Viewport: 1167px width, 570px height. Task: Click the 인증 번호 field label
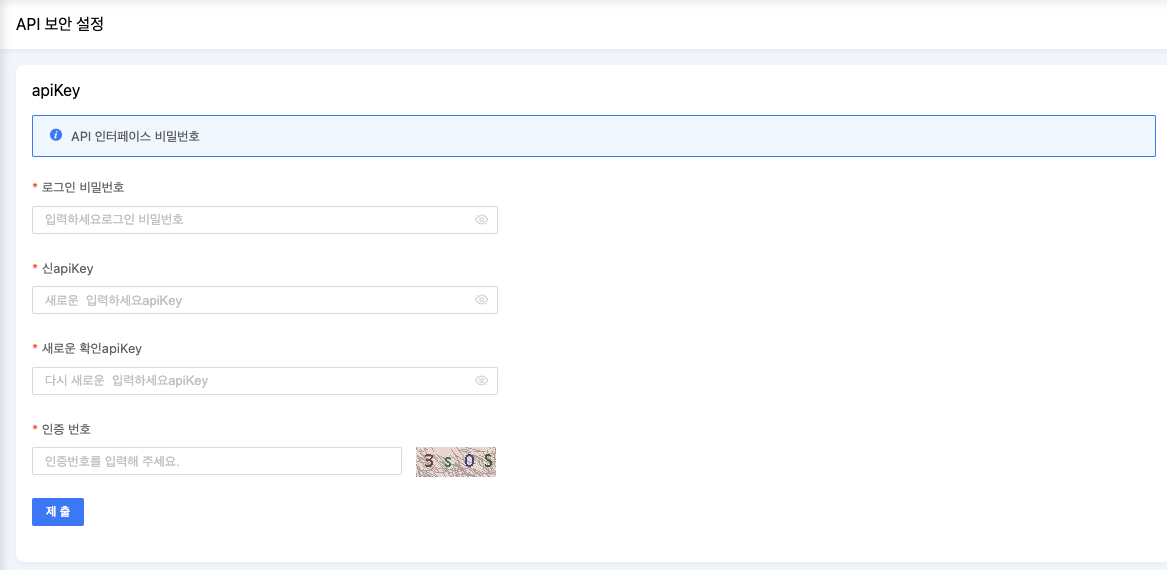point(66,429)
